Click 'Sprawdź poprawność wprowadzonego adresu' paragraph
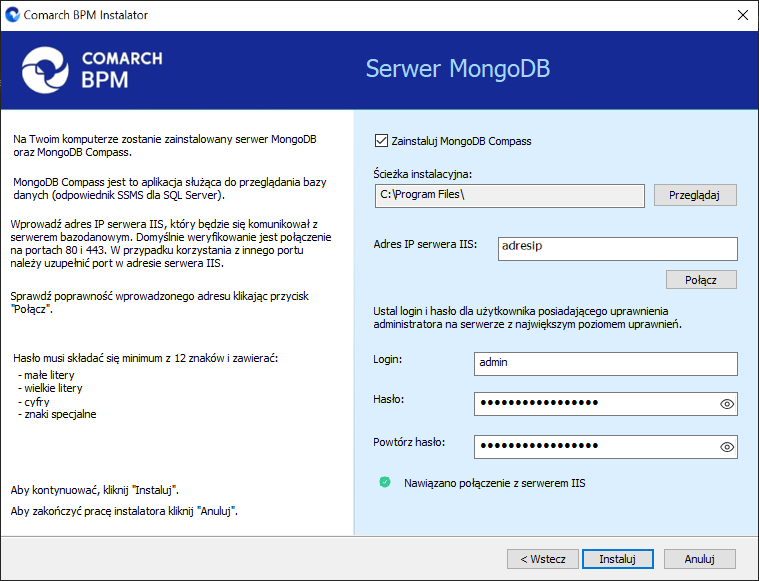 (x=160, y=303)
